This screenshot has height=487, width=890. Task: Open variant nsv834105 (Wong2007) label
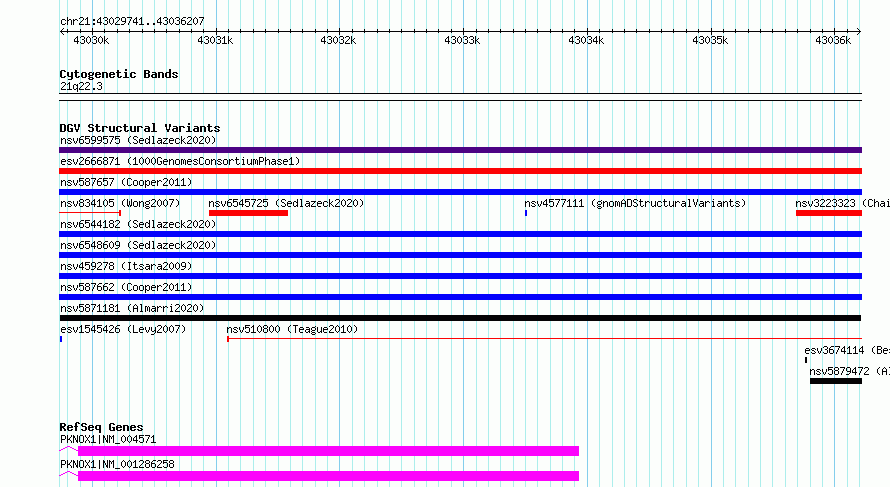pyautogui.click(x=120, y=203)
